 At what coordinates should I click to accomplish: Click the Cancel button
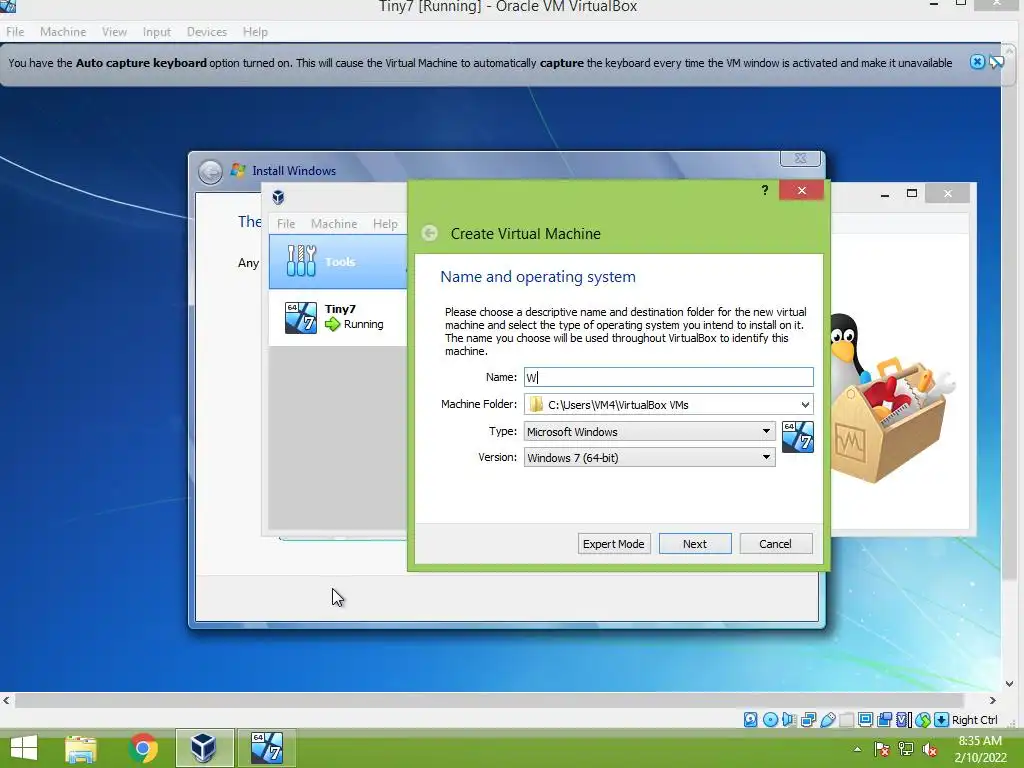coord(775,544)
